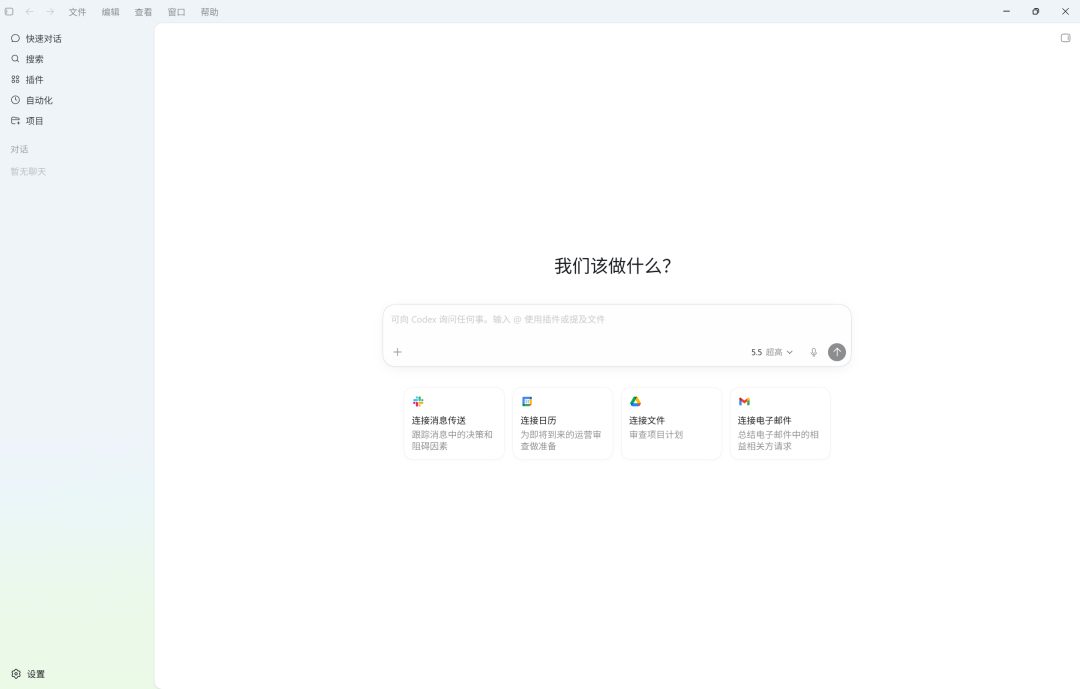Click the 暂无聊天 text

[x=28, y=172]
